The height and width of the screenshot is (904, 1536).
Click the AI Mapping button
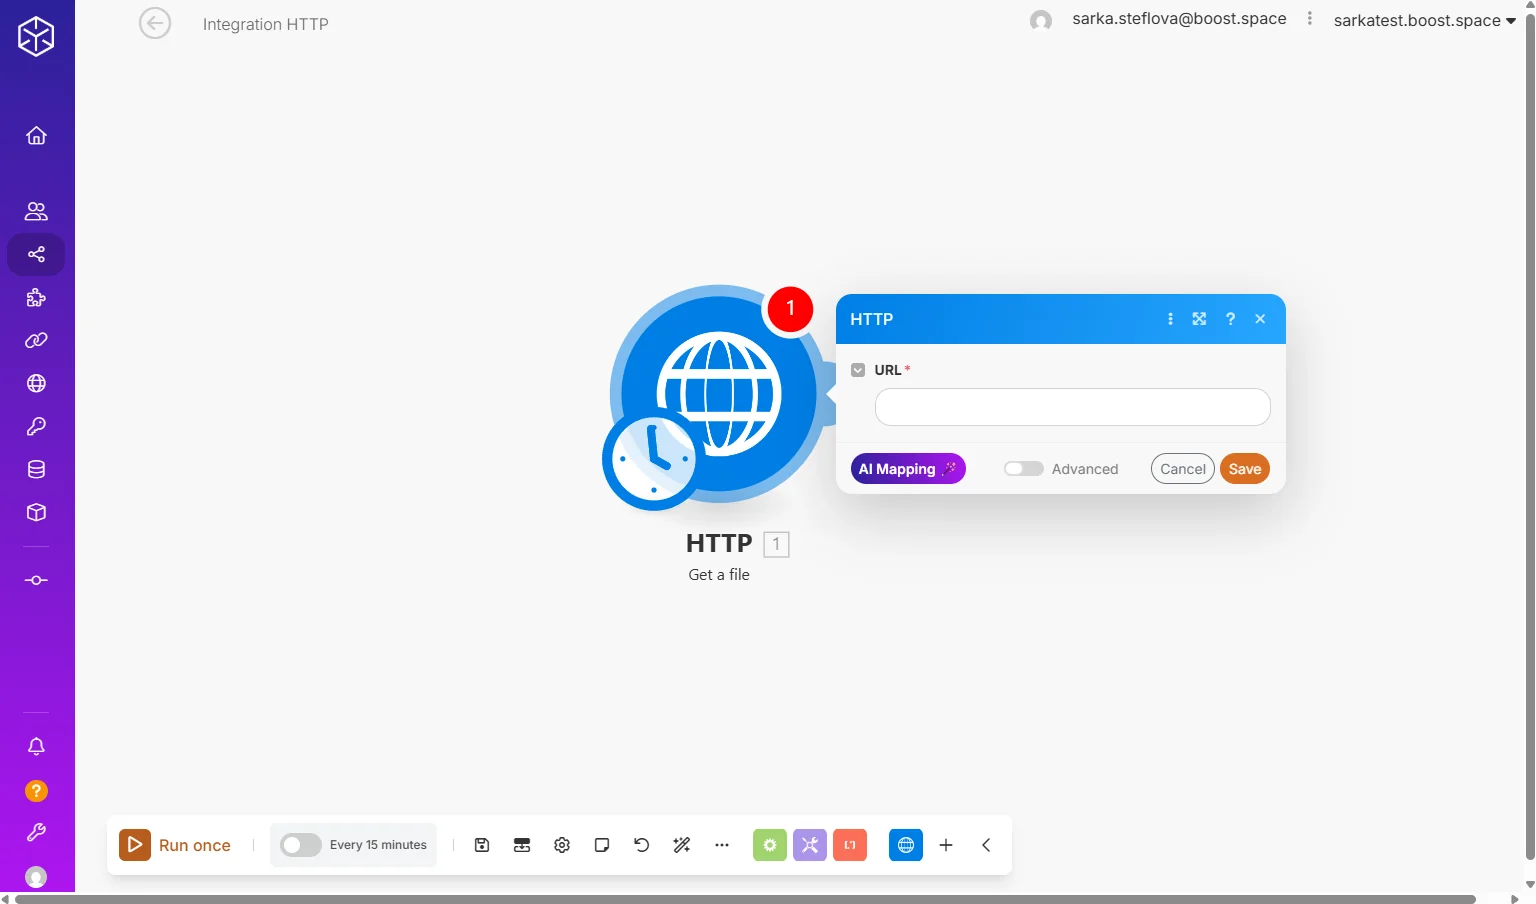tap(908, 469)
